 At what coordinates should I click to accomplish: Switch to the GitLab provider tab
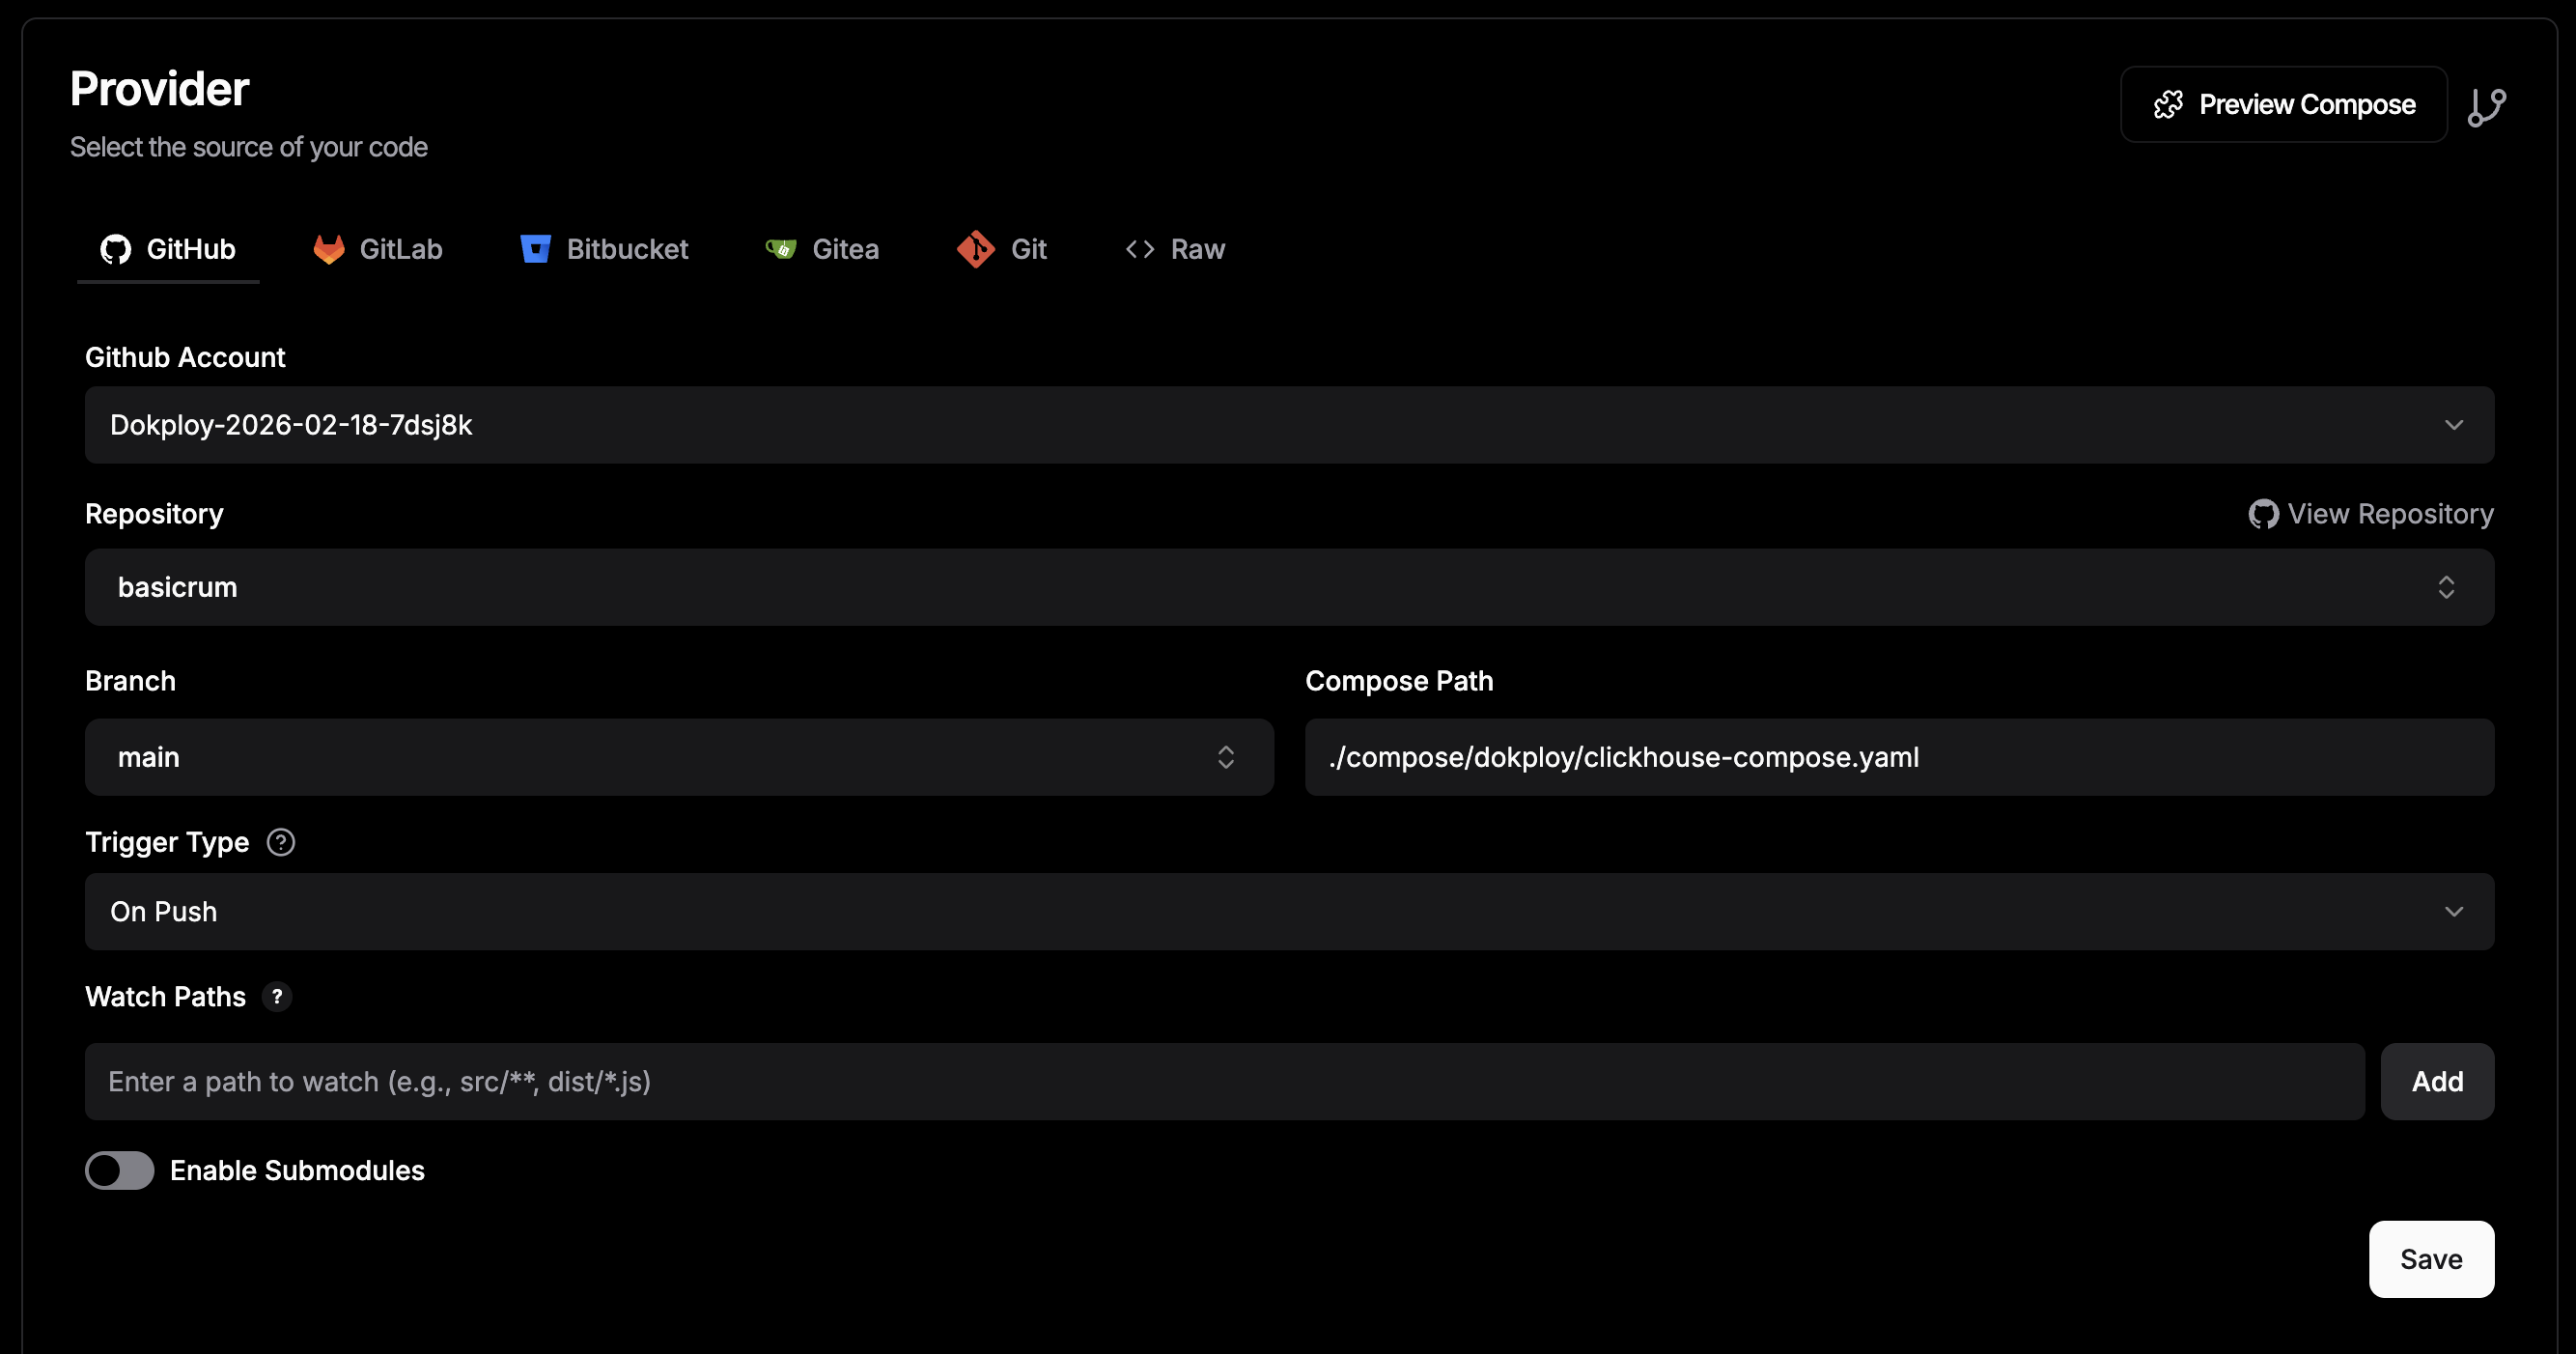pos(378,249)
